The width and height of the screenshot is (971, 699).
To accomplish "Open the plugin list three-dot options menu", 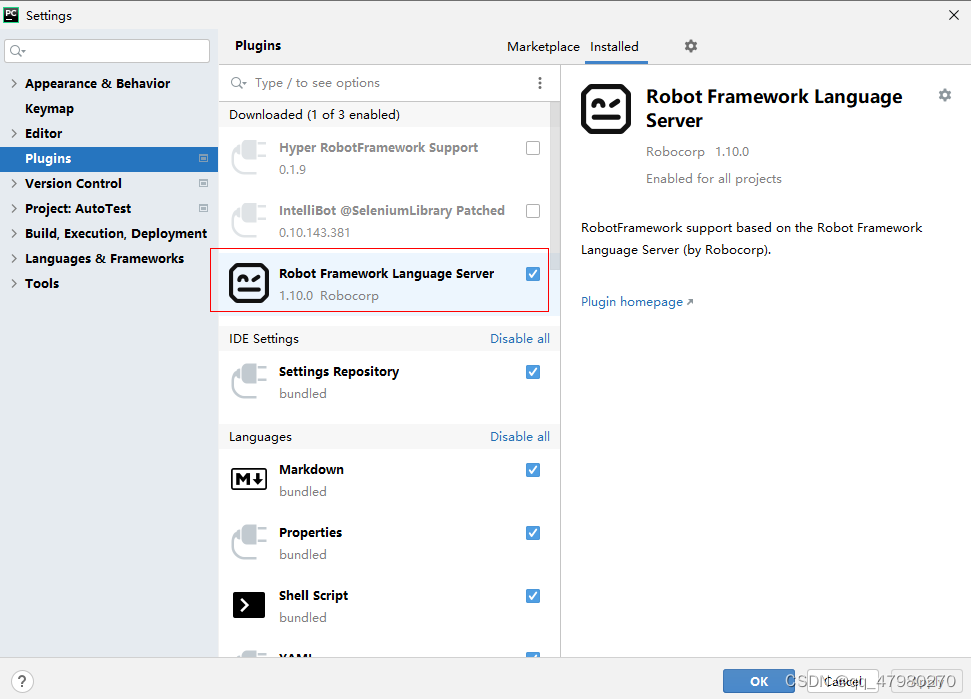I will tap(540, 83).
